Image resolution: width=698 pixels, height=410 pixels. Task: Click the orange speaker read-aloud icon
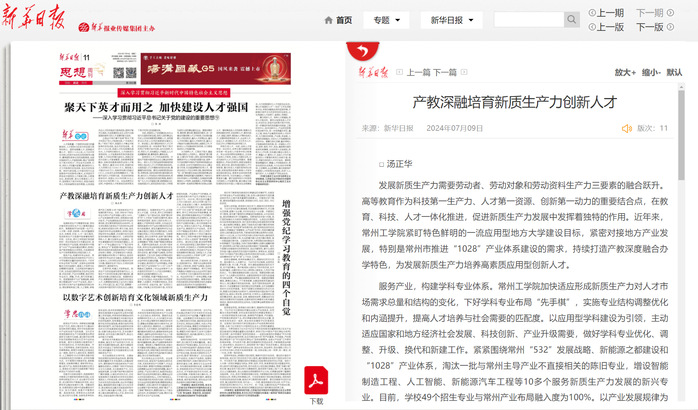627,129
